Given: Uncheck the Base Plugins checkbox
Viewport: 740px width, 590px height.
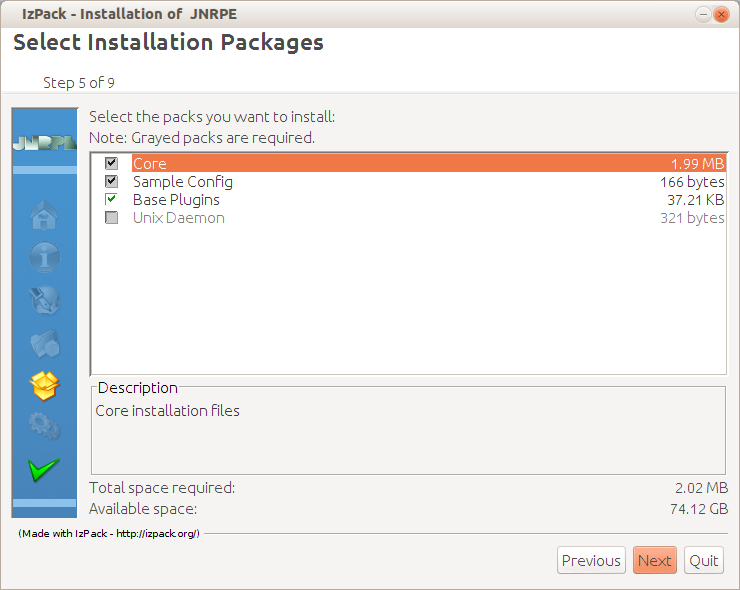Looking at the screenshot, I should click(x=111, y=199).
